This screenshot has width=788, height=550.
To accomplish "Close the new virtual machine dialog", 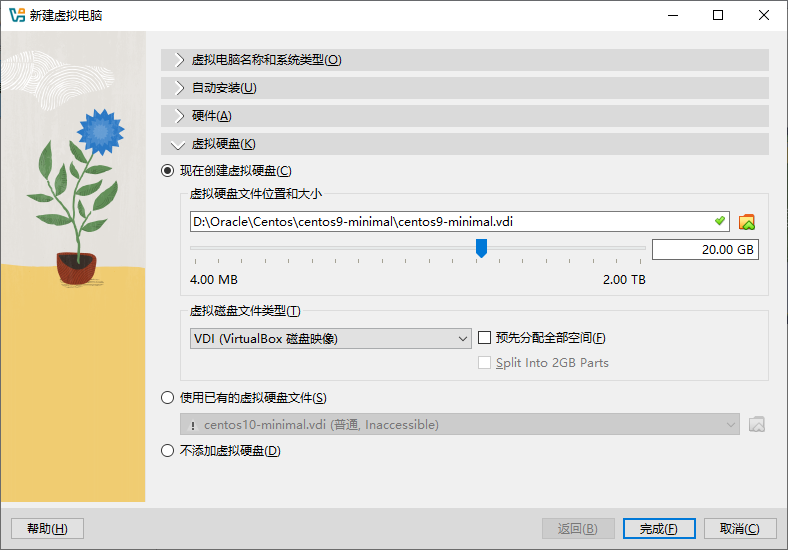I will tap(764, 15).
